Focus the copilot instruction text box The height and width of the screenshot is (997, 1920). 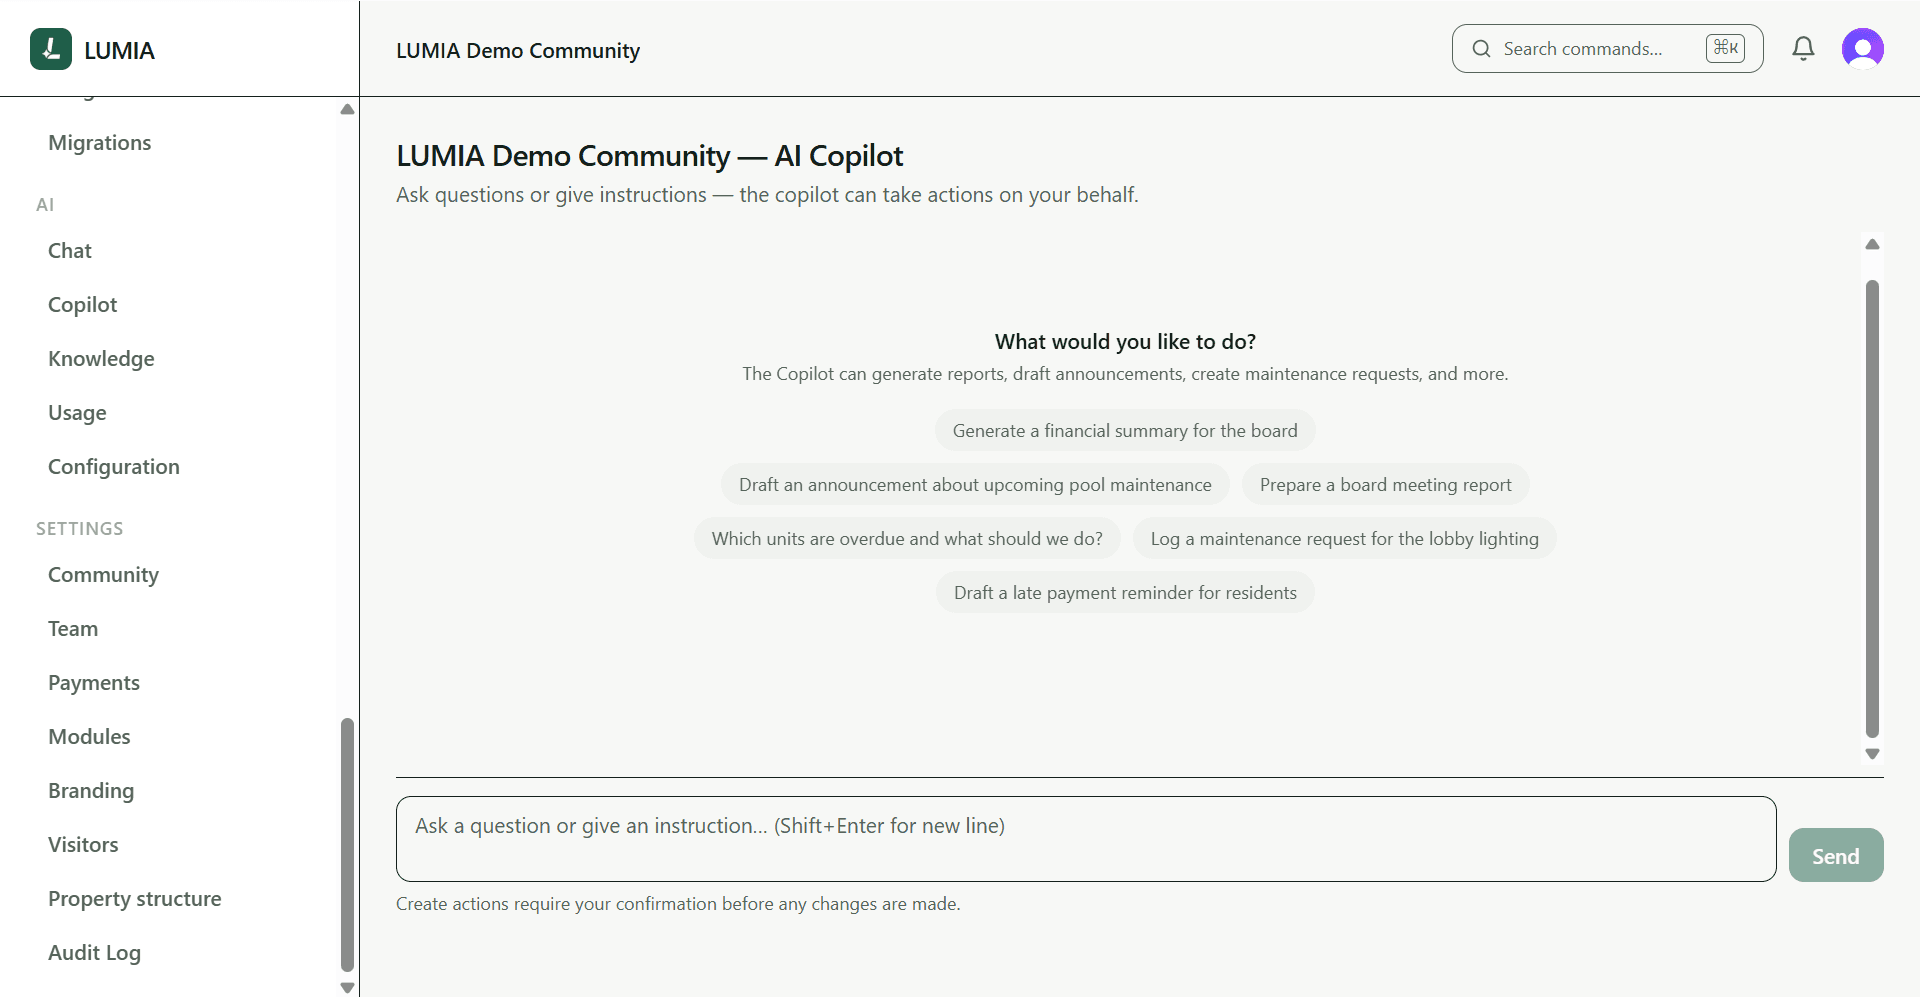coord(1086,839)
